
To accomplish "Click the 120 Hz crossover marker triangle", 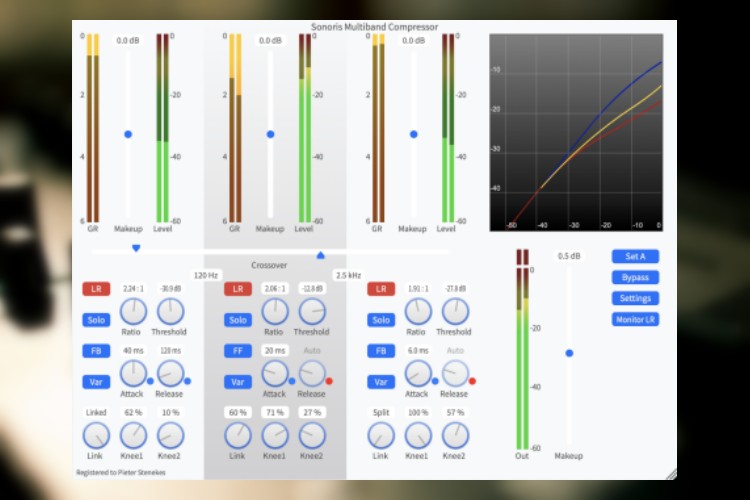I will tap(136, 248).
